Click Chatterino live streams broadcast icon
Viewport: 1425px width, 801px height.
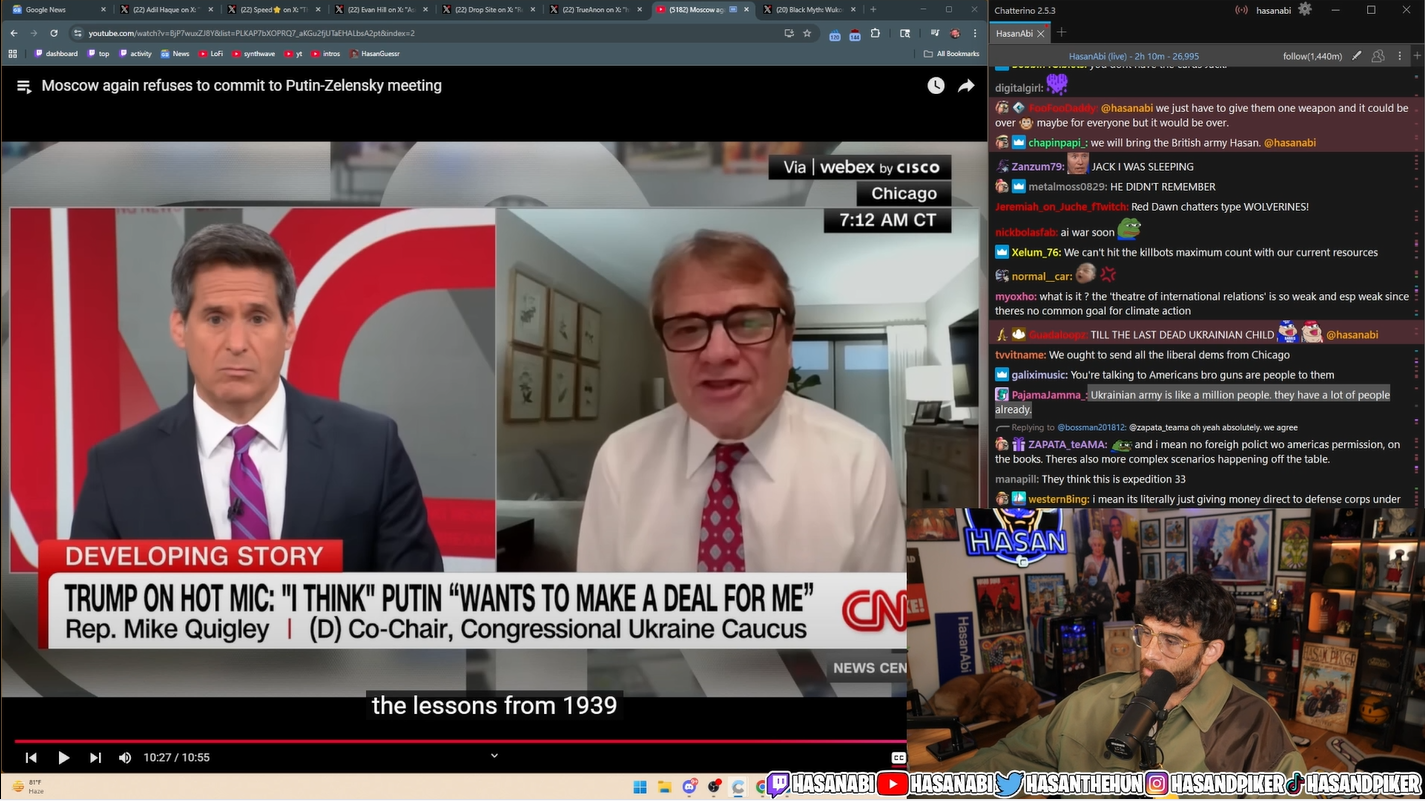coord(1242,10)
